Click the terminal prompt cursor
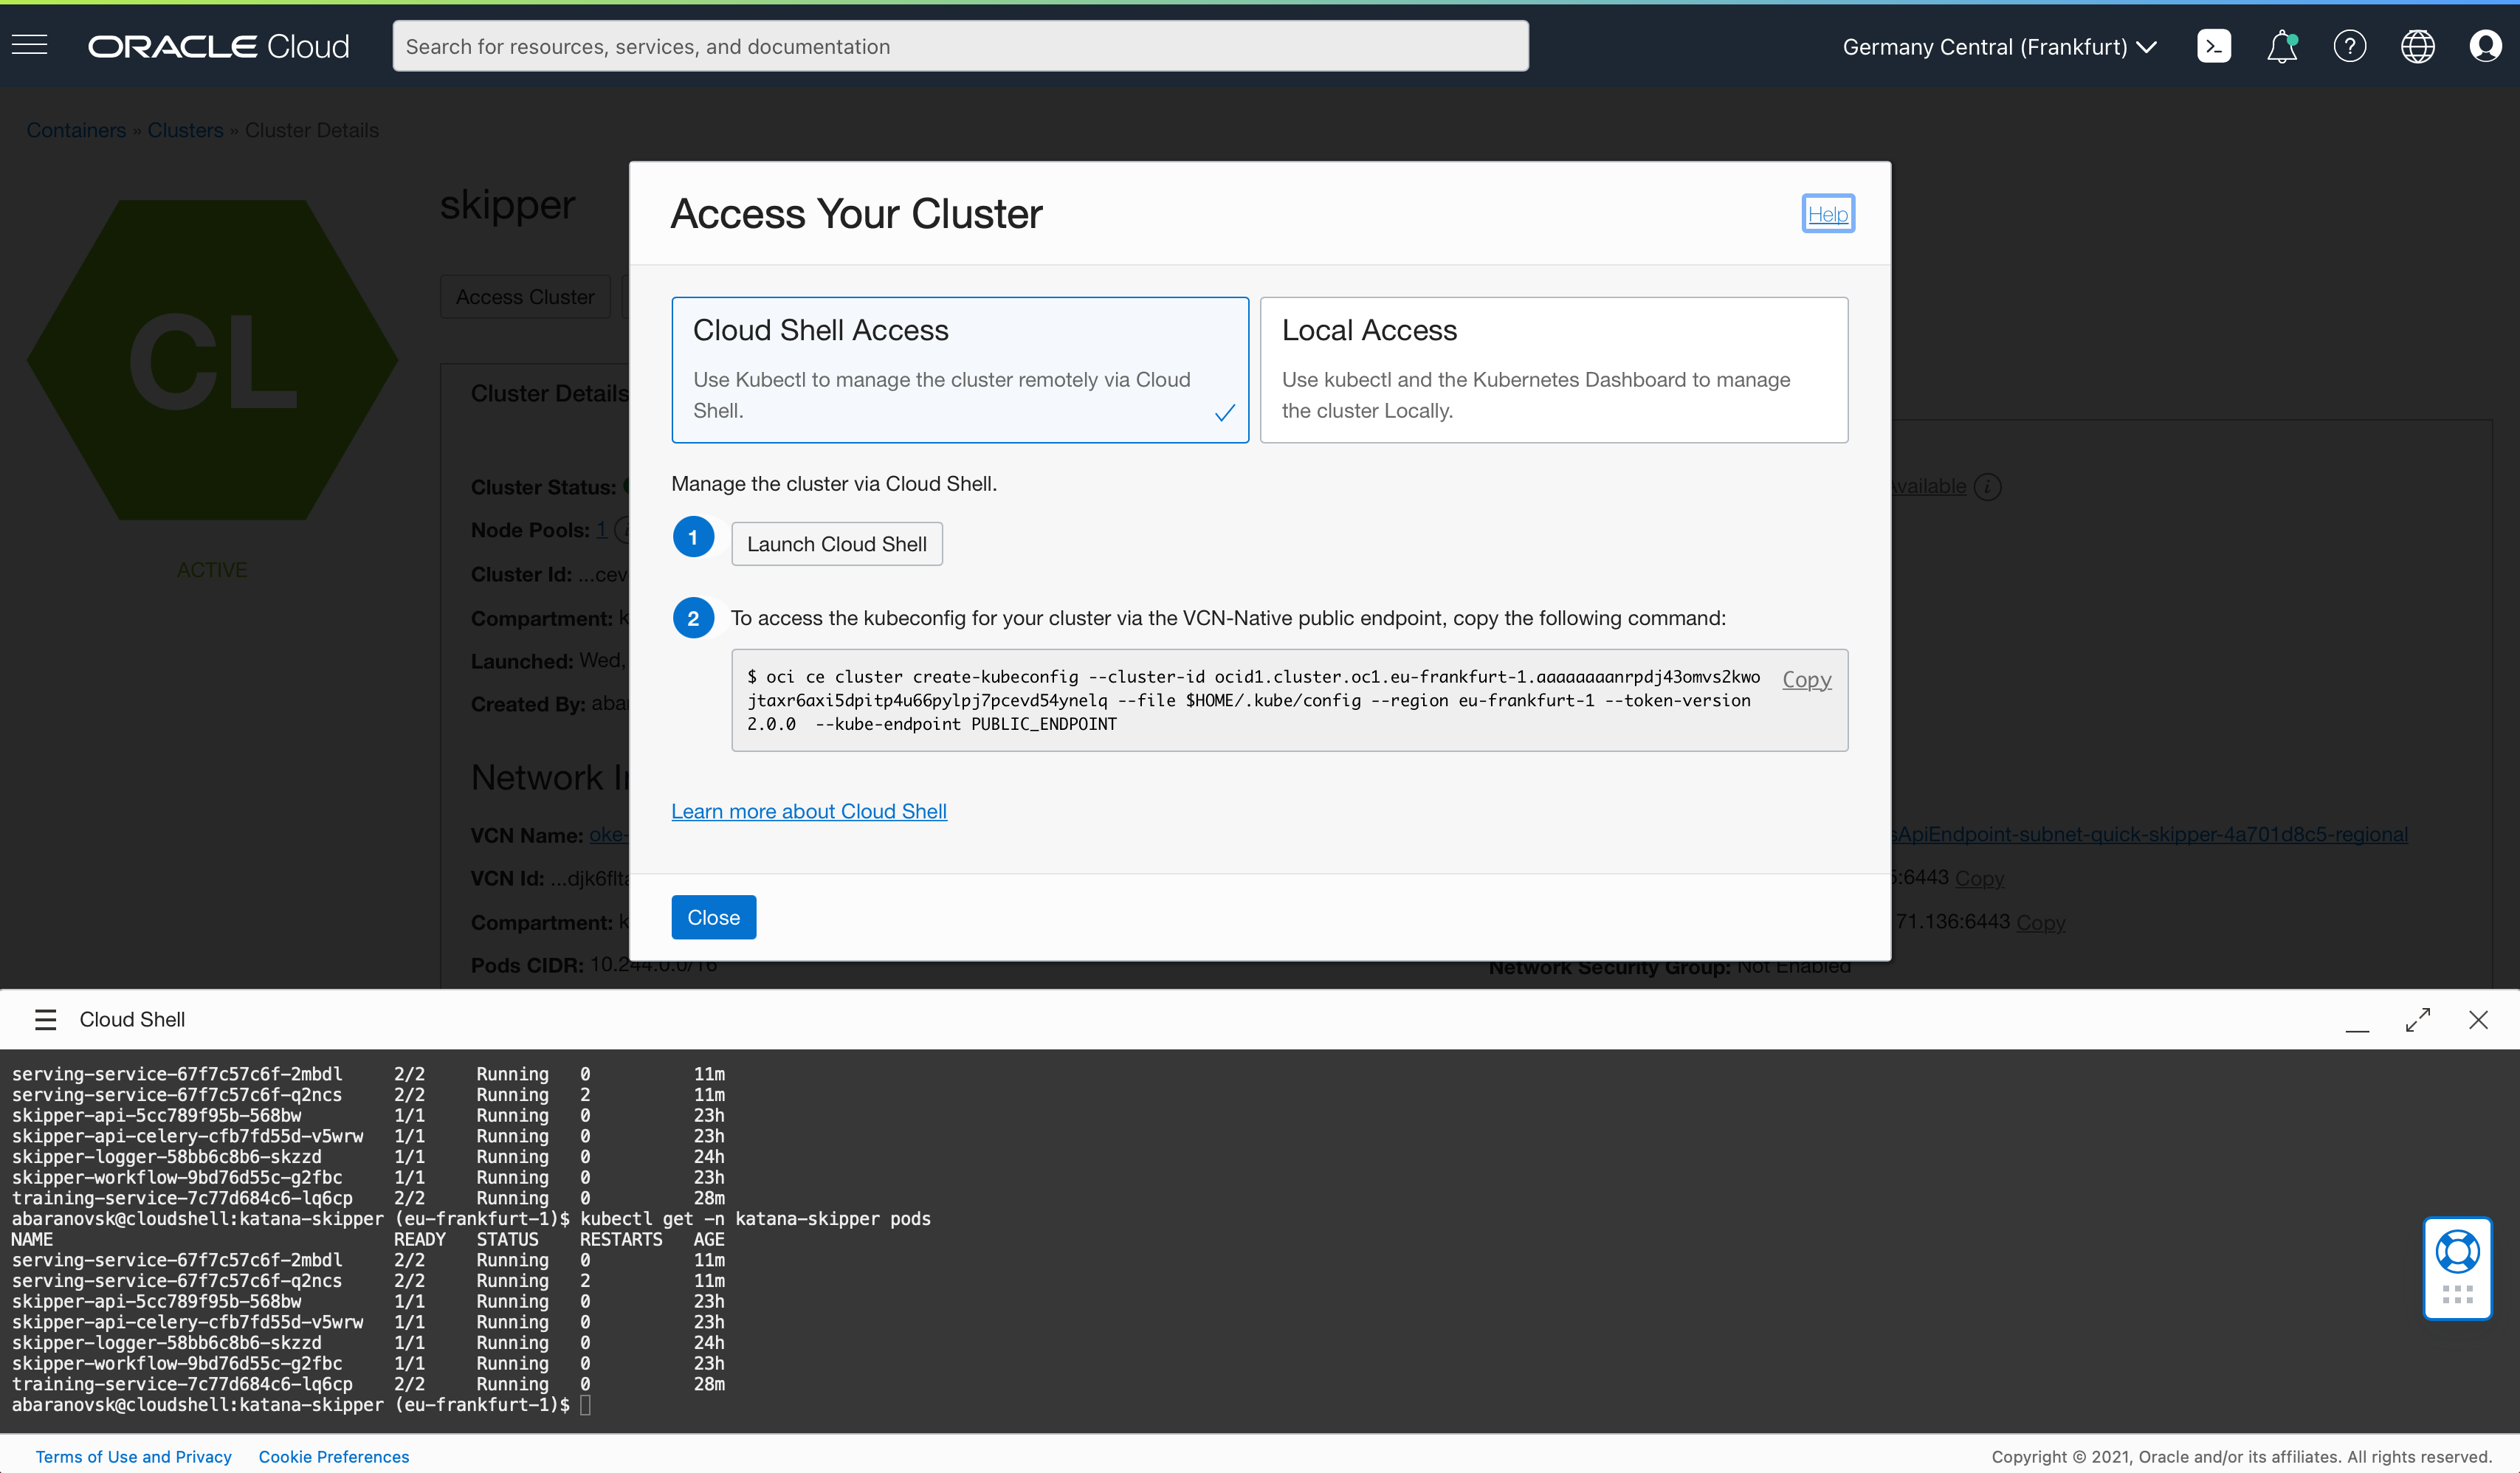The width and height of the screenshot is (2520, 1473). point(586,1404)
